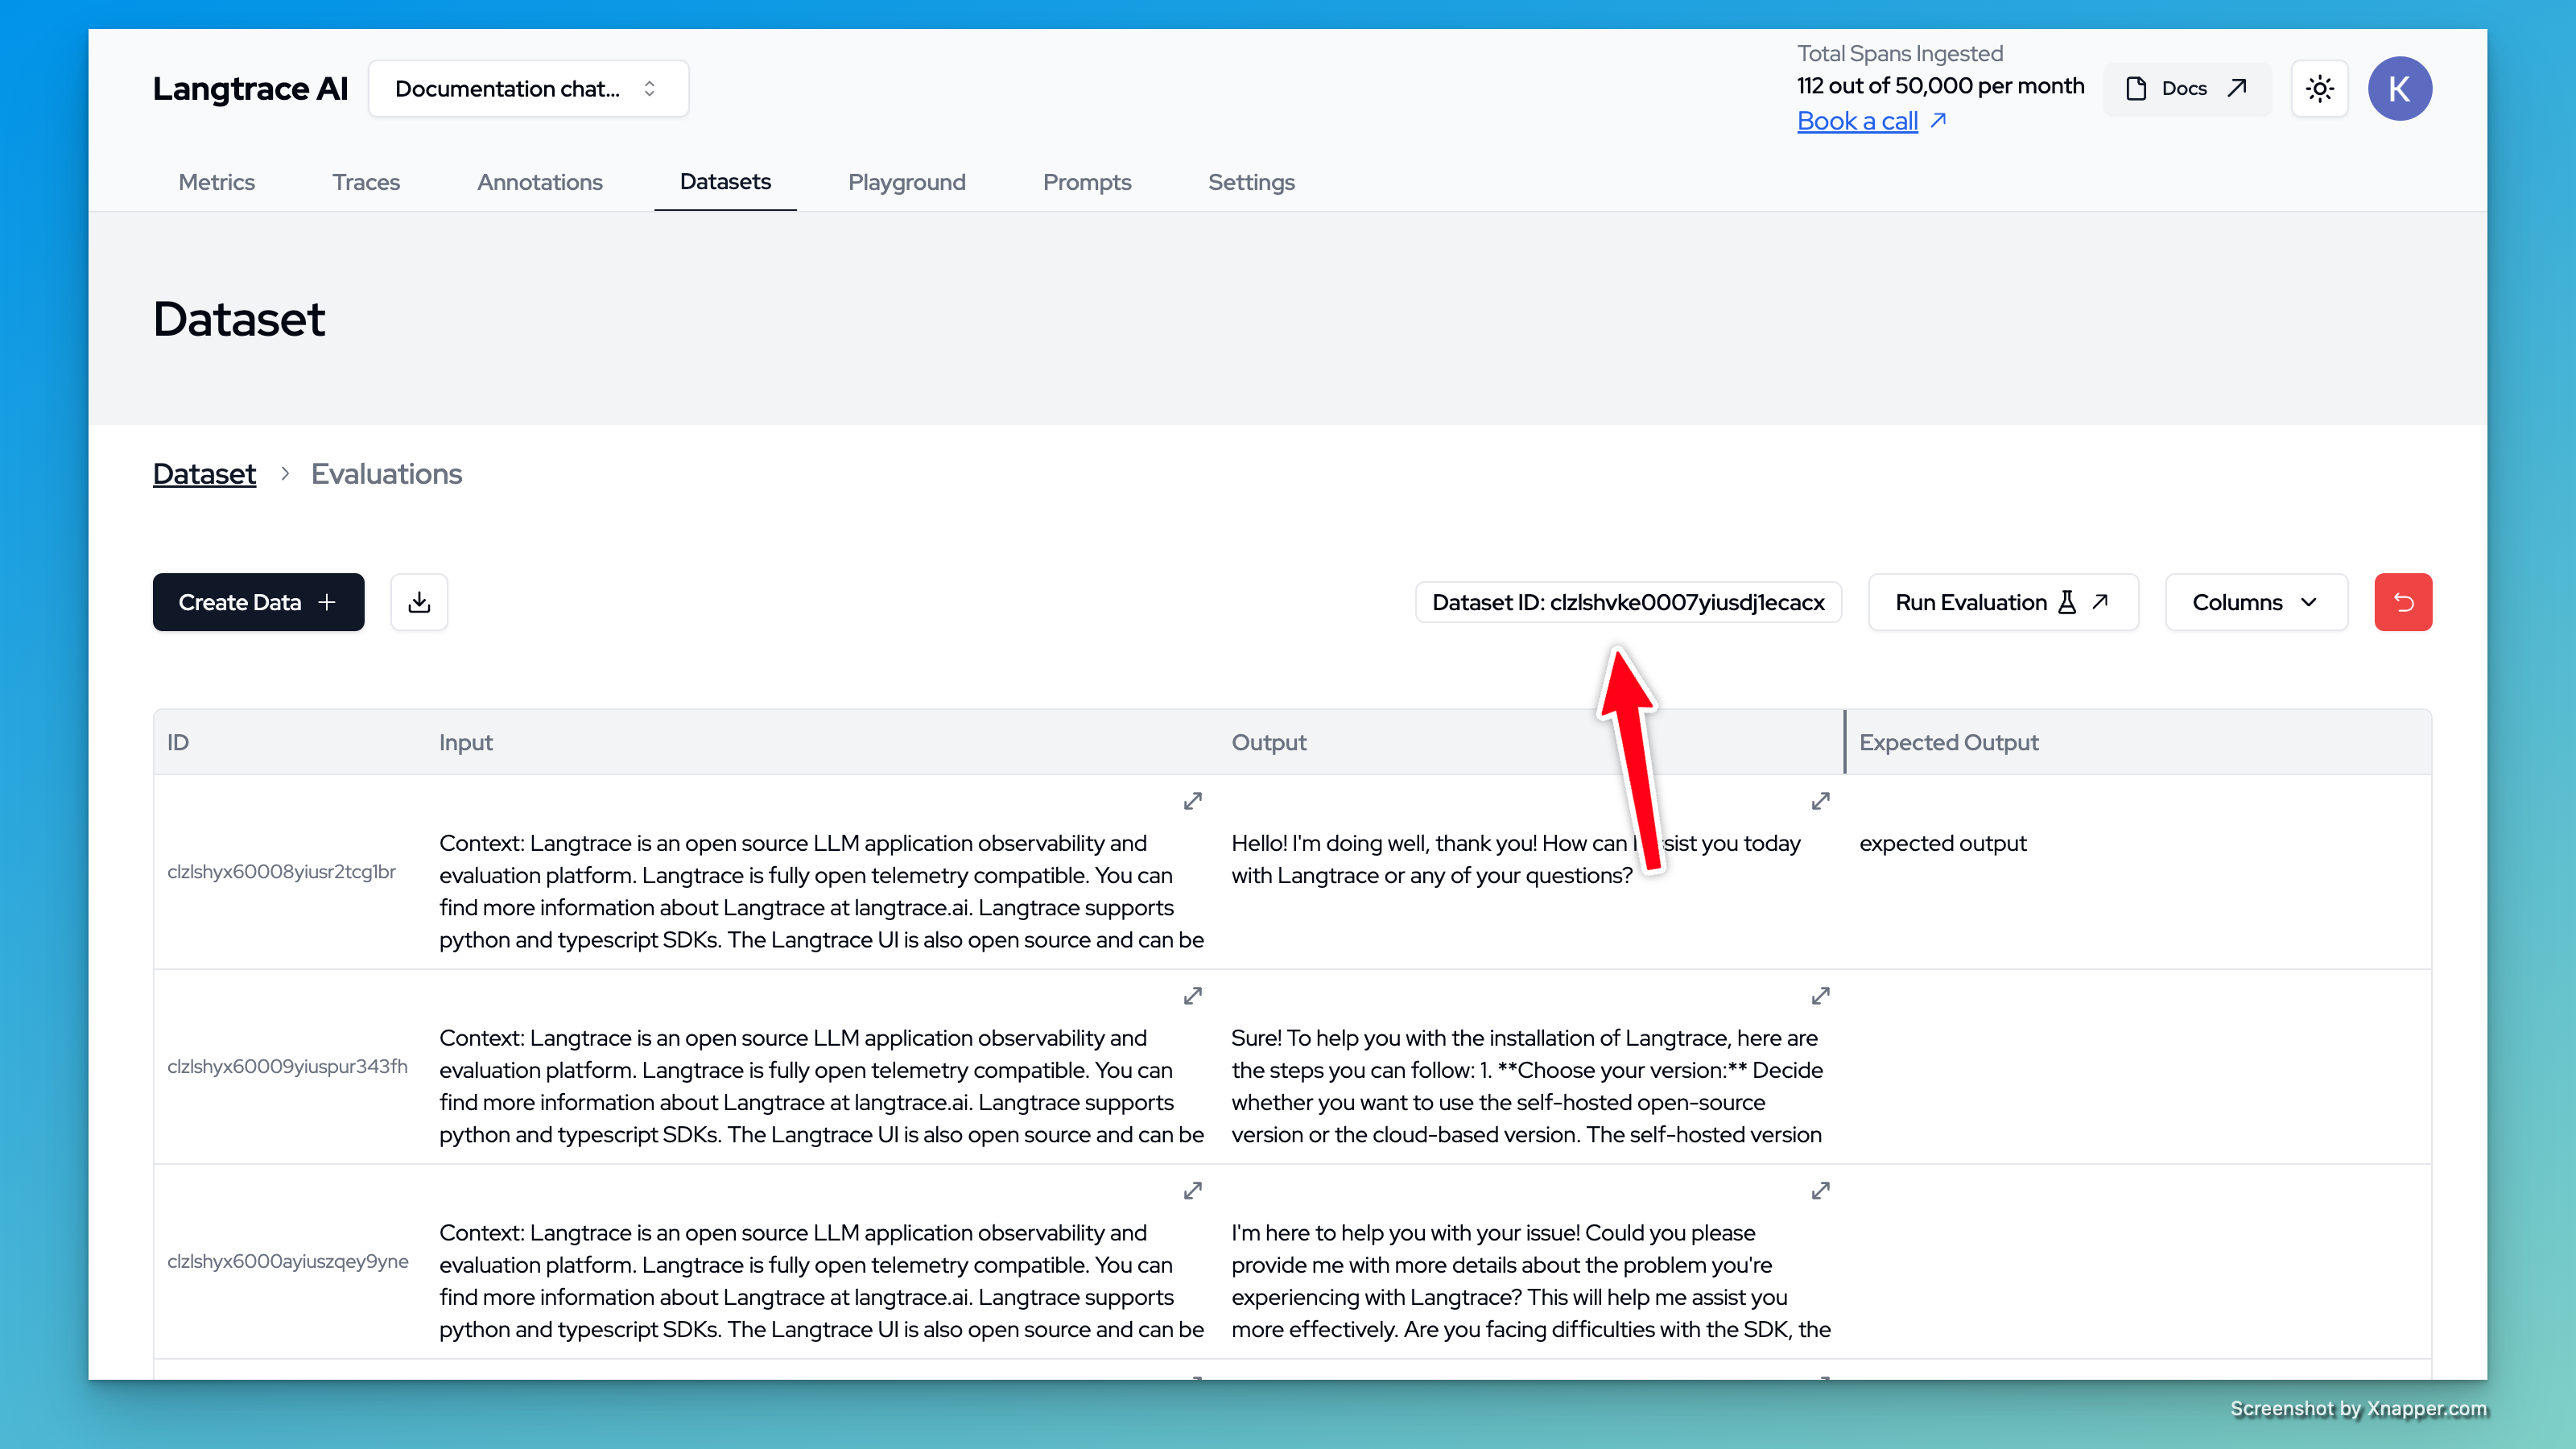Expand the second row's Input cell
The height and width of the screenshot is (1449, 2576).
pos(1192,996)
